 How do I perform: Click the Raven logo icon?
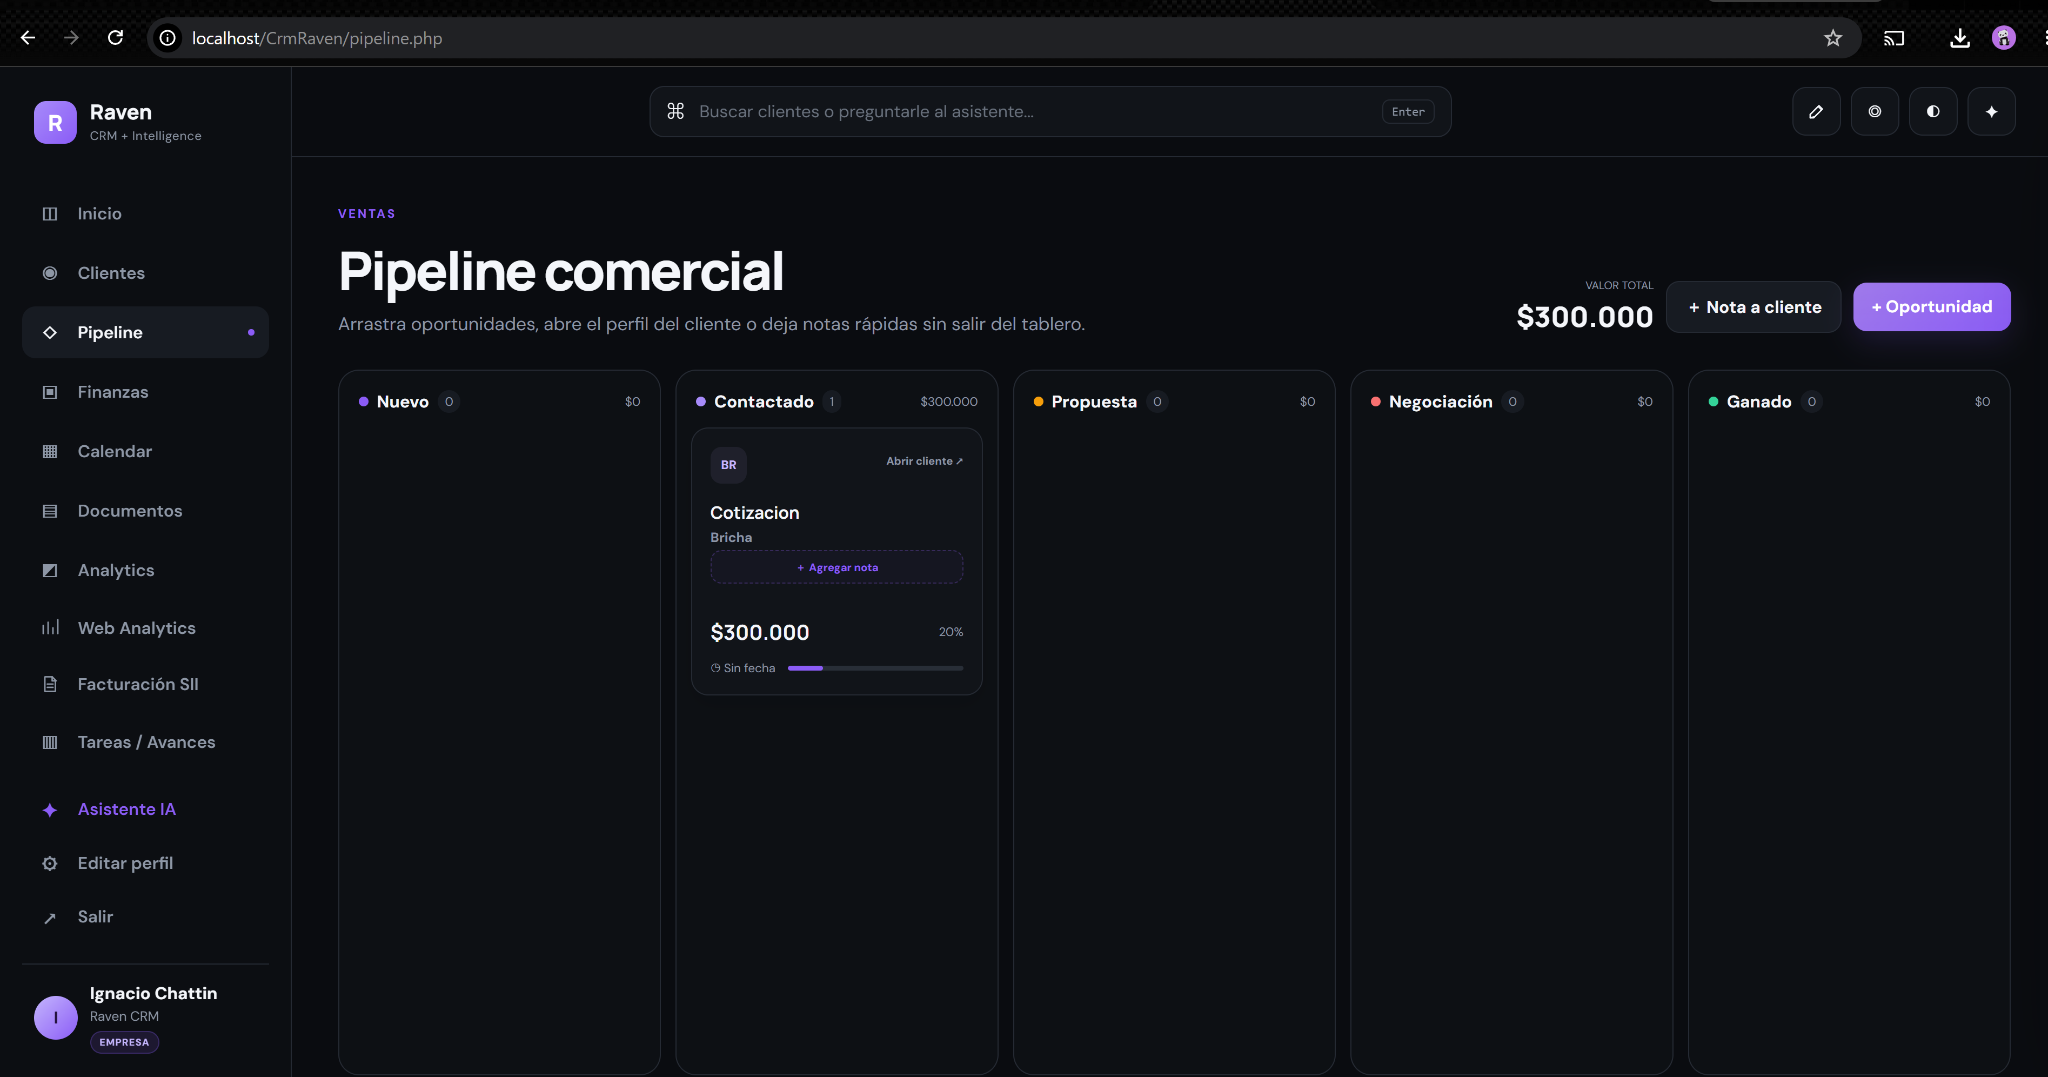point(55,123)
